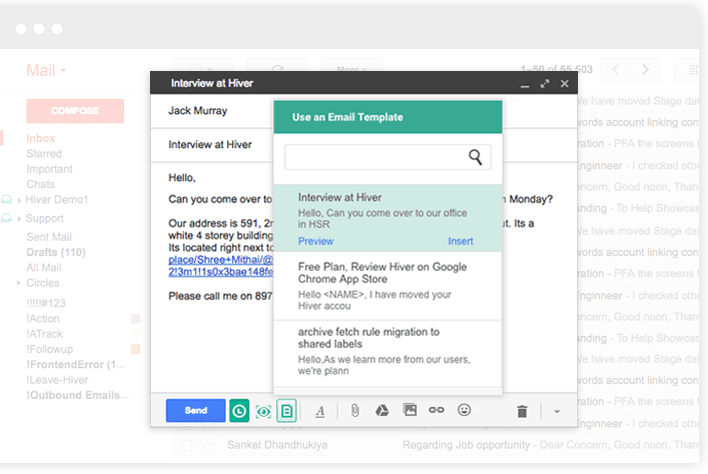Open the !!!!!#123 label
This screenshot has height=474, width=708.
[46, 303]
